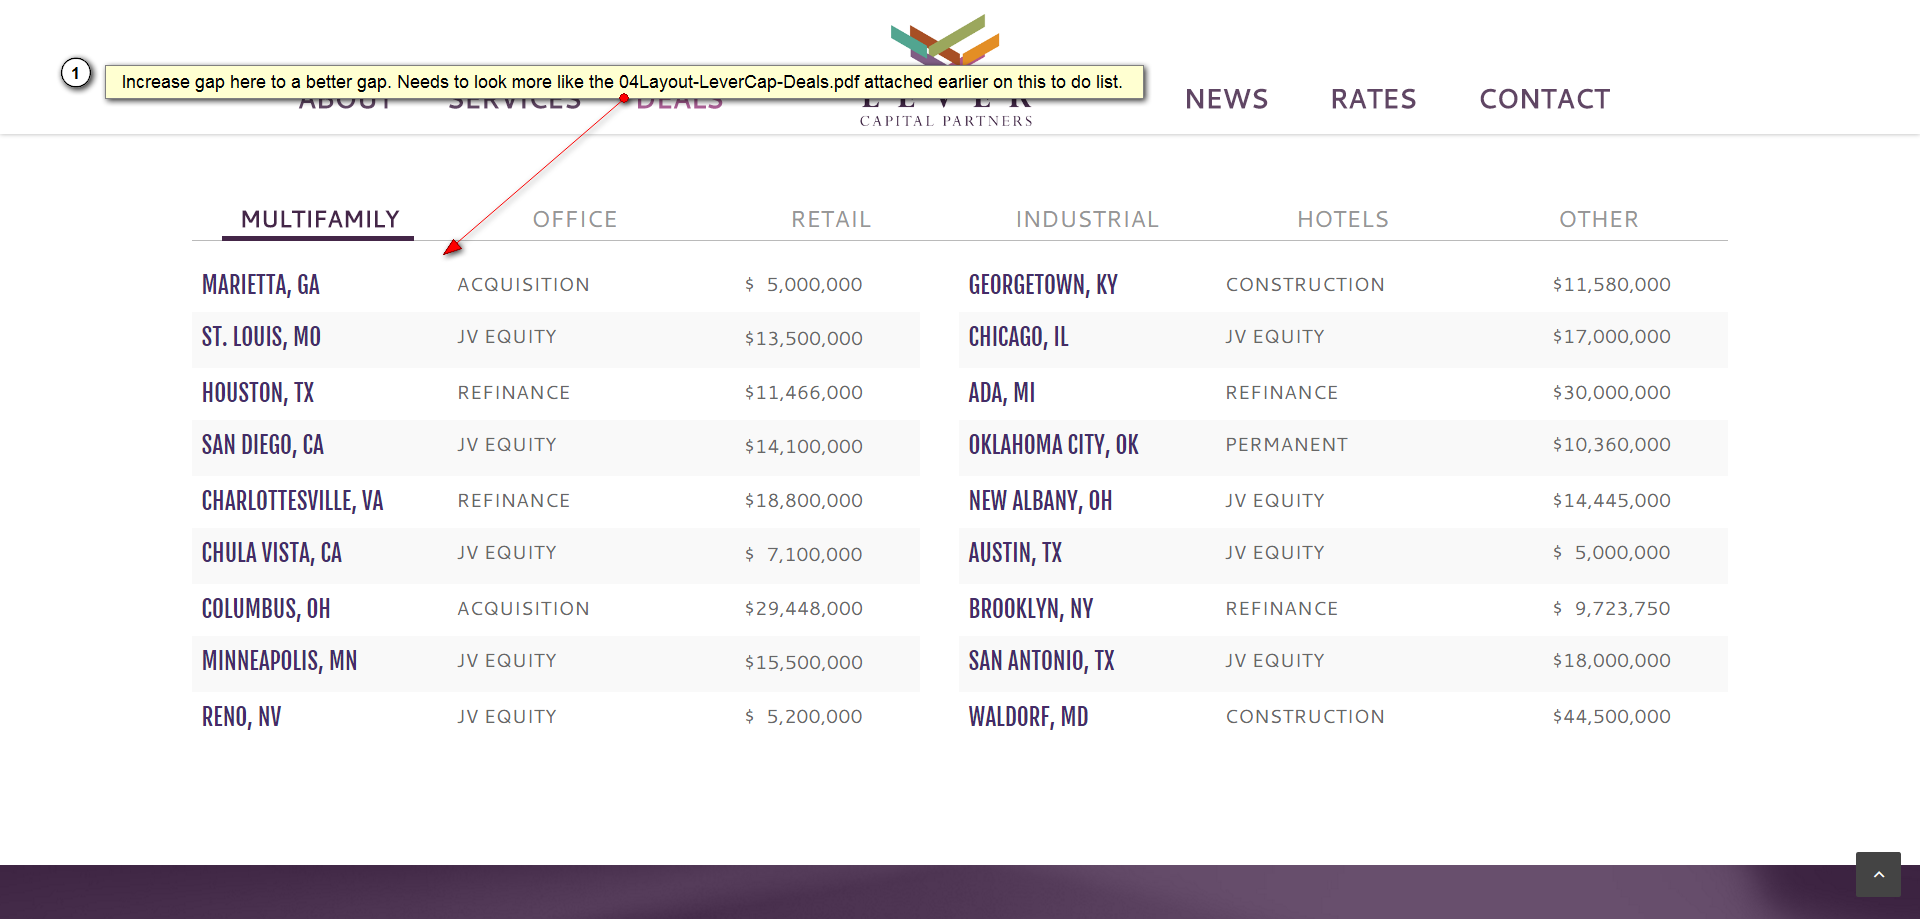This screenshot has width=1920, height=919.
Task: Select the Austin, TX deal
Action: (x=1016, y=553)
